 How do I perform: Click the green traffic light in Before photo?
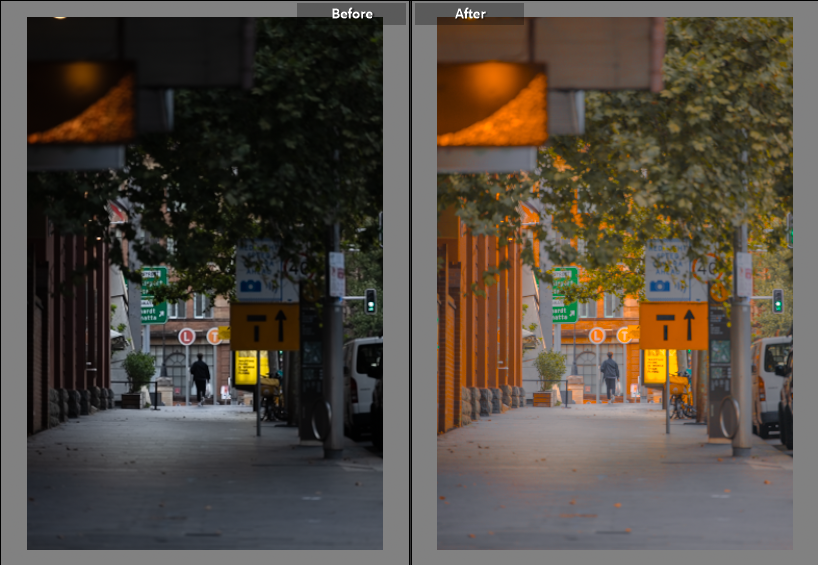click(x=370, y=300)
